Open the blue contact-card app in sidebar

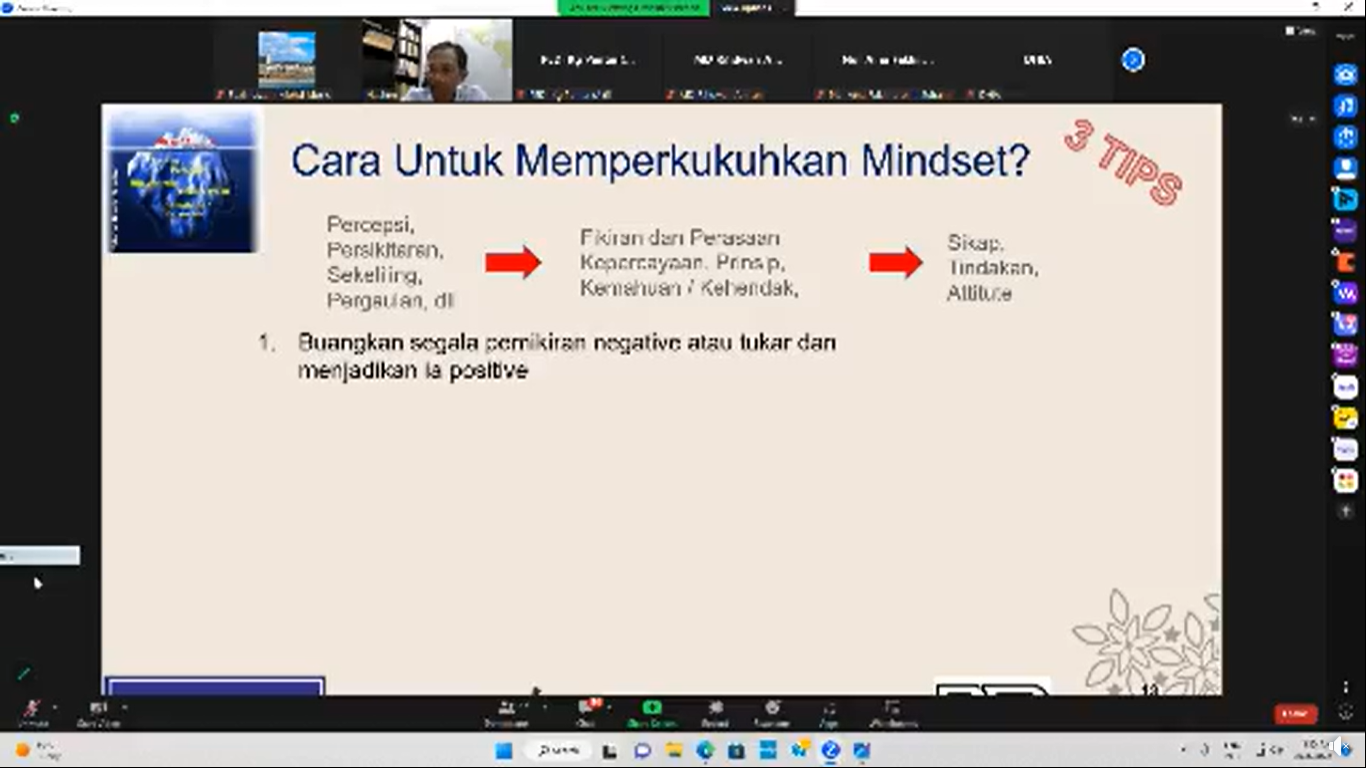1346,168
